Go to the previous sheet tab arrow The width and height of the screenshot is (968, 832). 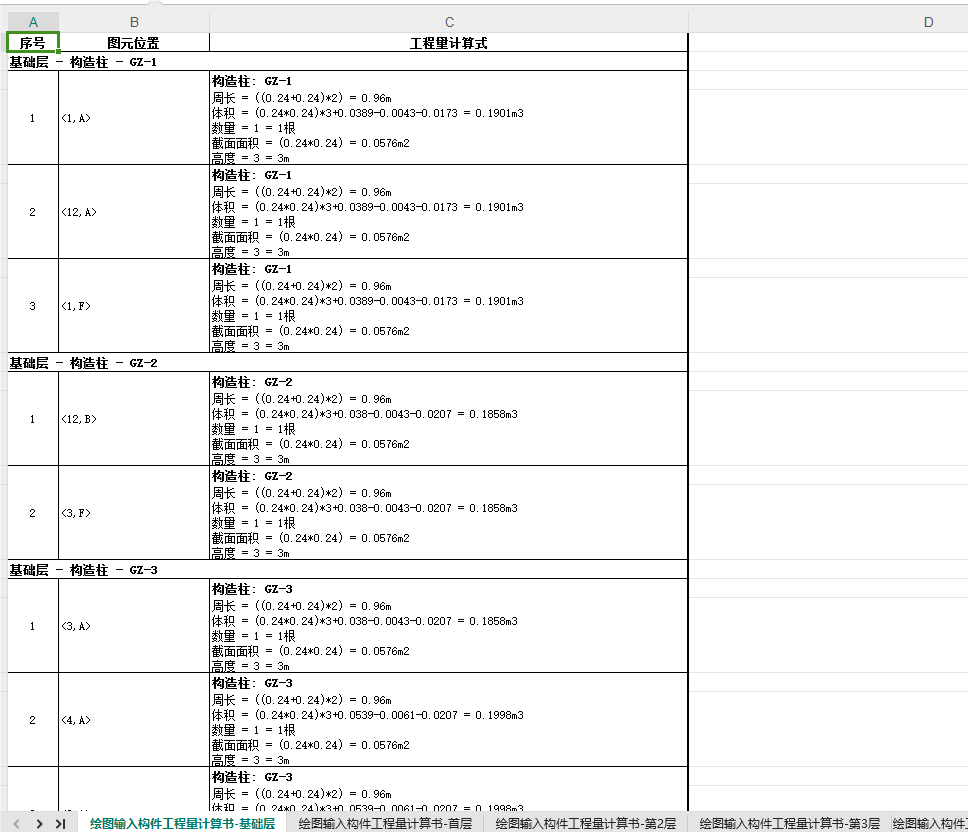pyautogui.click(x=17, y=823)
